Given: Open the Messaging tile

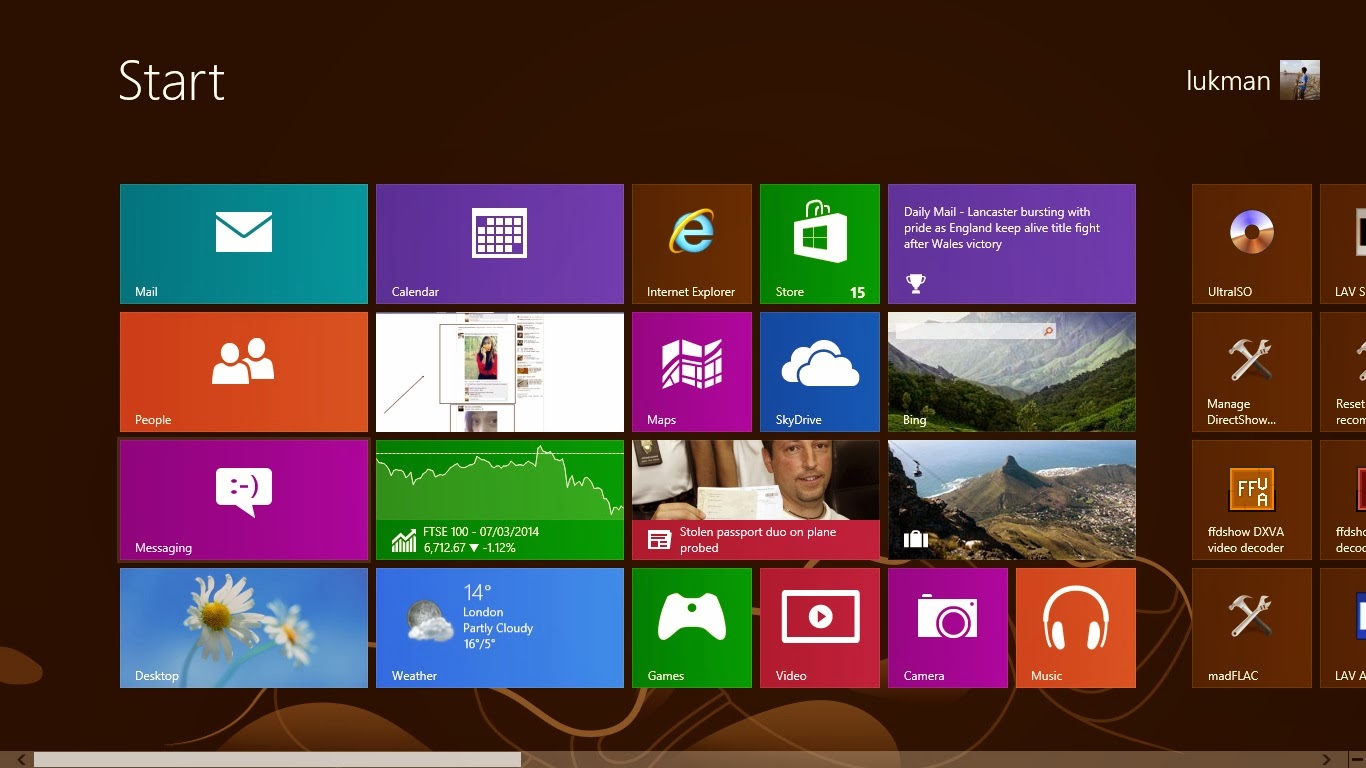Looking at the screenshot, I should 244,500.
